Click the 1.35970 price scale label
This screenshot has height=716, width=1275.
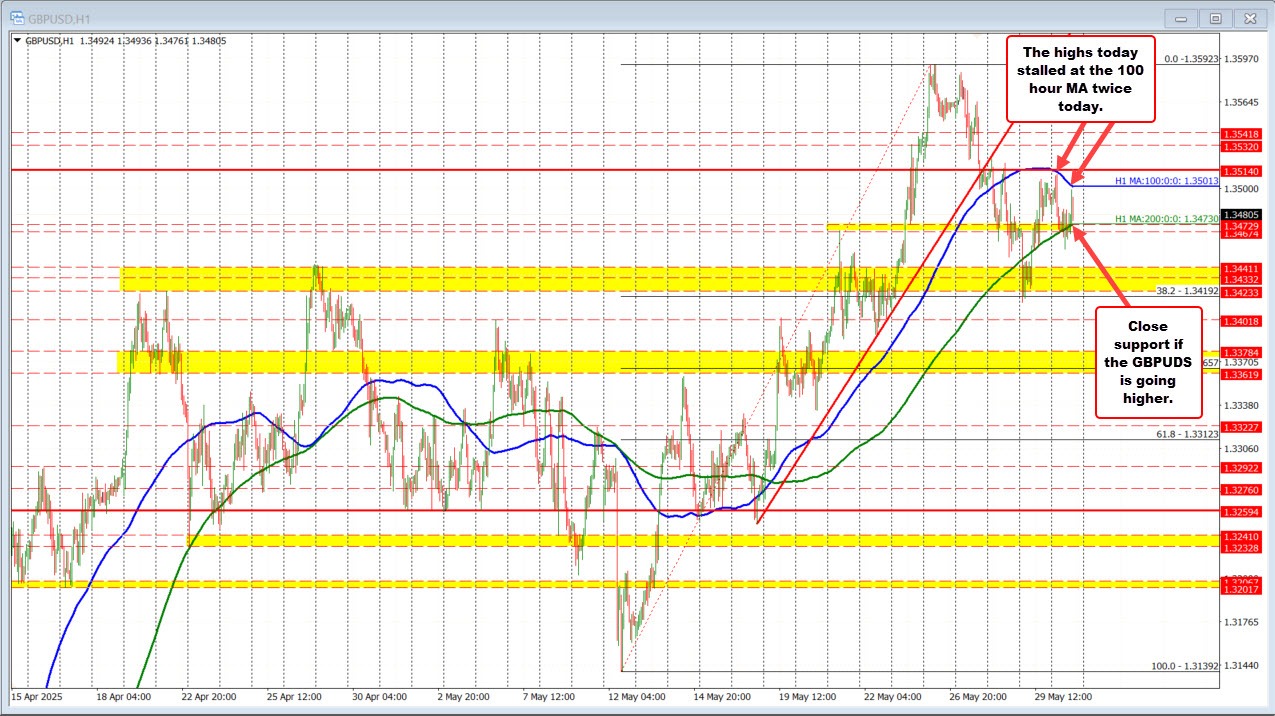1243,60
